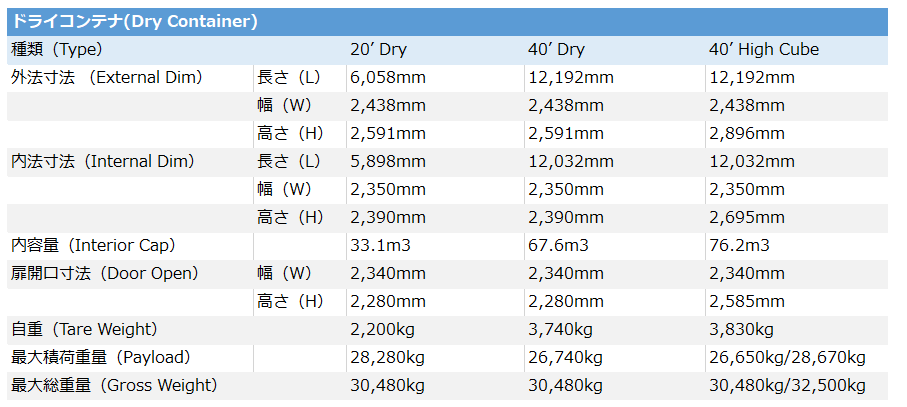Select the 3,740kg tare weight cell
This screenshot has height=407, width=907.
(x=560, y=330)
